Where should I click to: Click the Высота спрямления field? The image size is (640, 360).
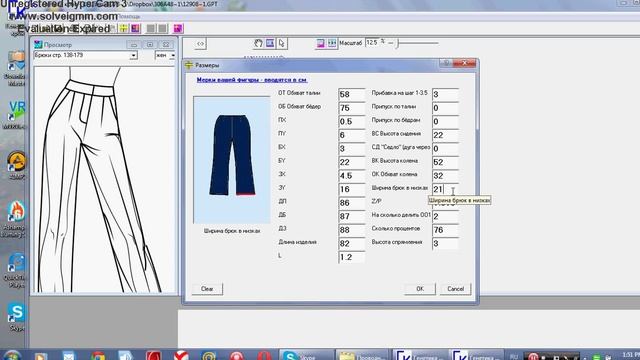point(445,243)
